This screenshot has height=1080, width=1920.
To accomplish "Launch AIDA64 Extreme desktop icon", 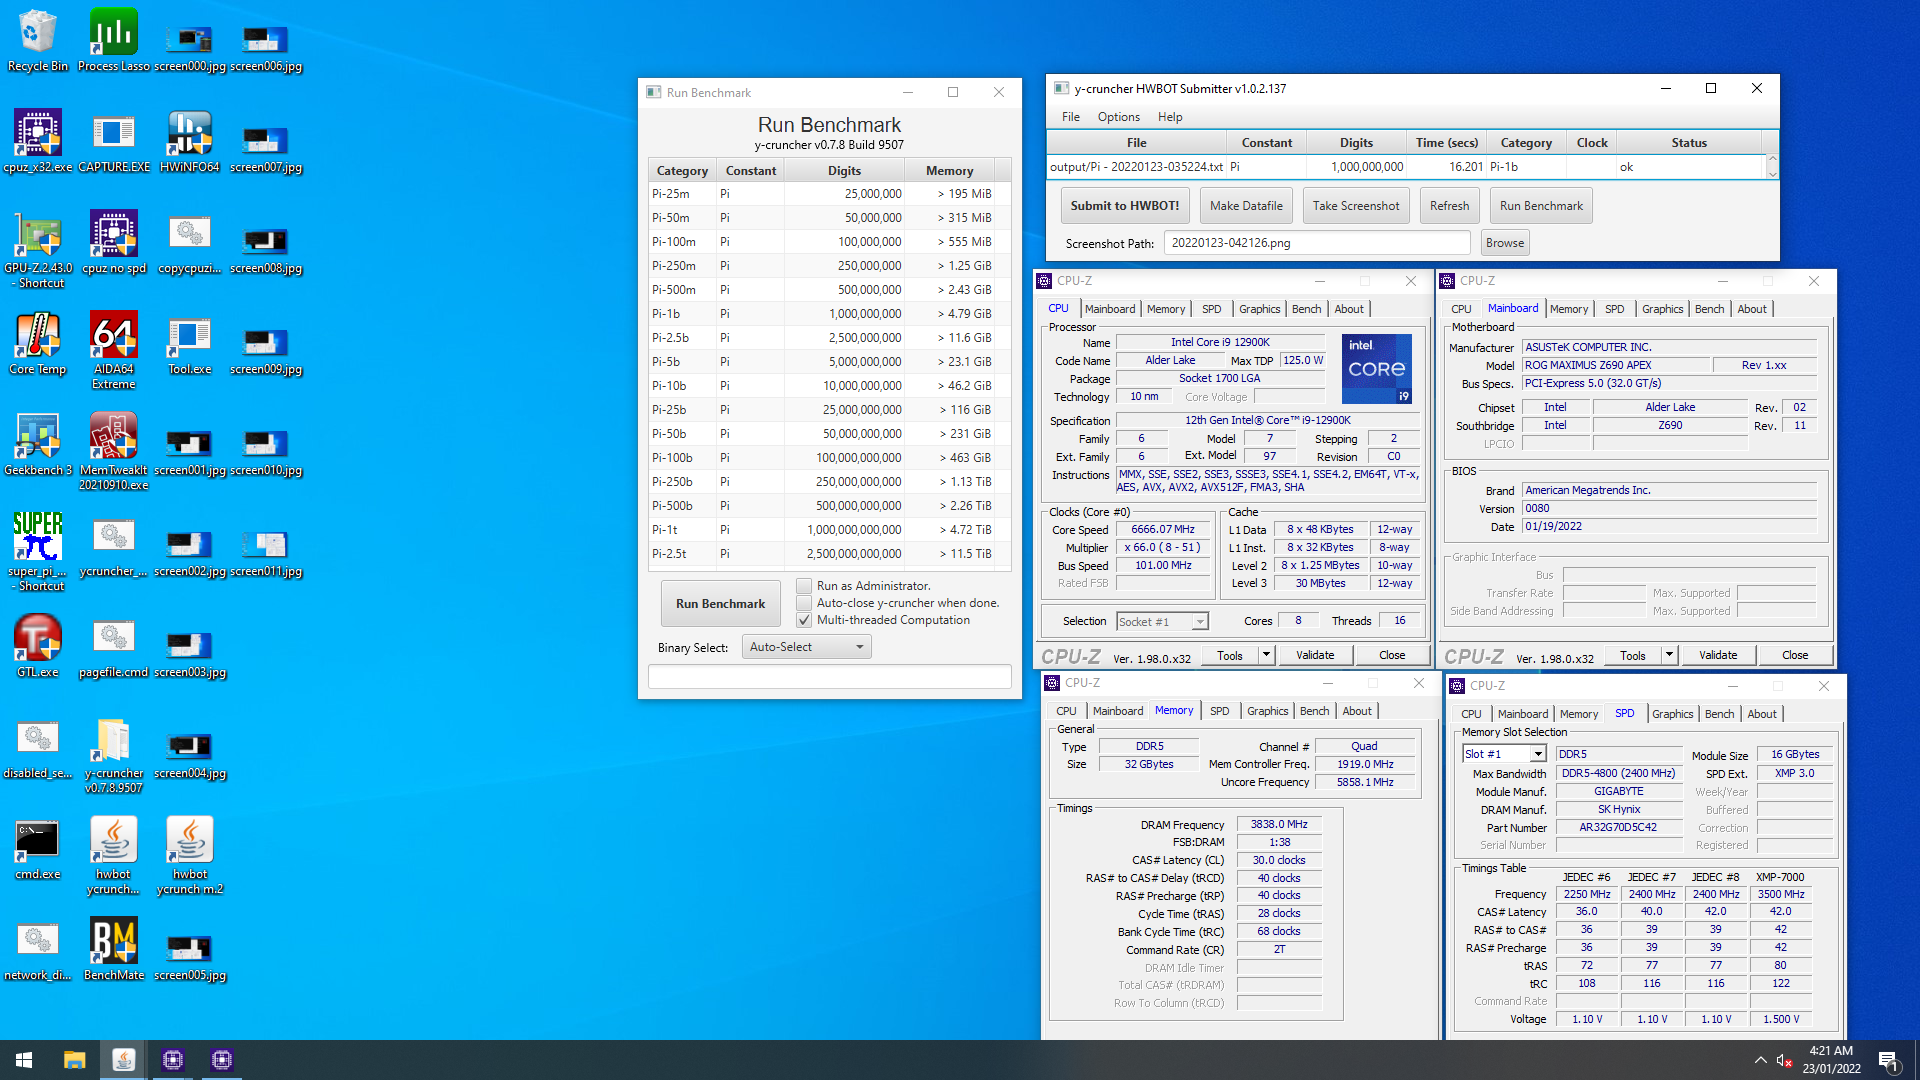I will click(x=114, y=350).
